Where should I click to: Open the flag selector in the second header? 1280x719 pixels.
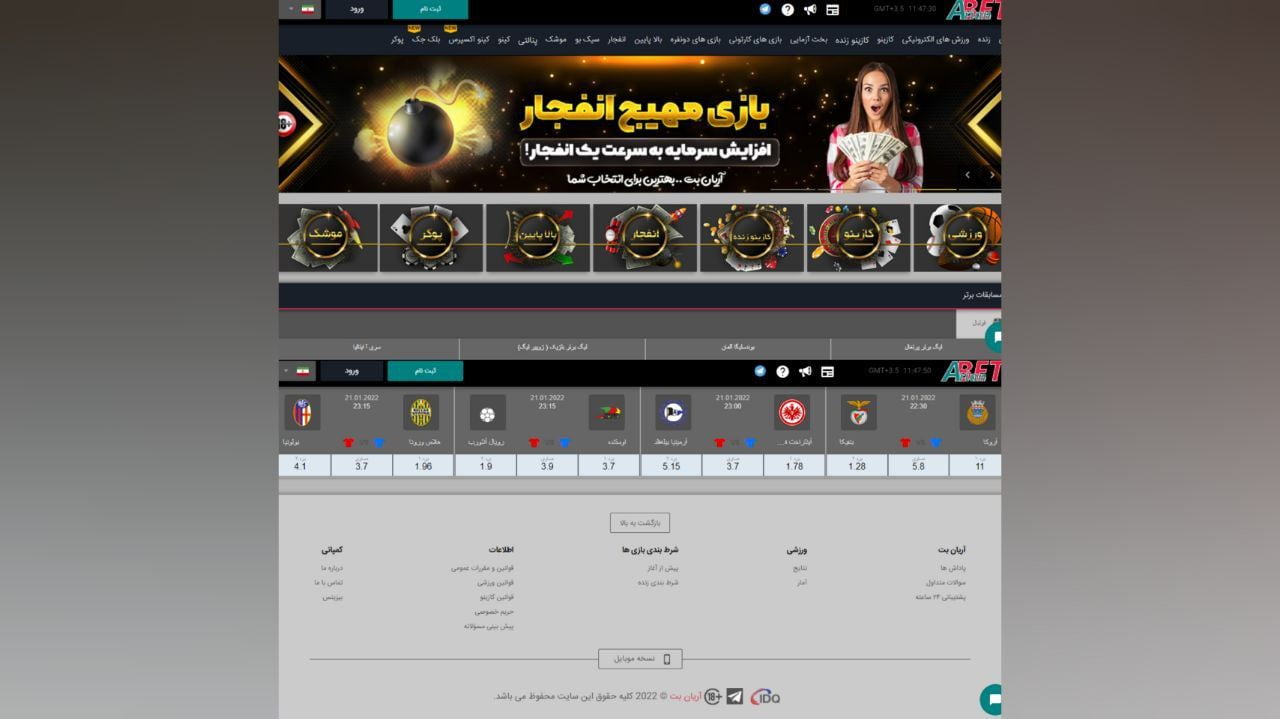(x=302, y=371)
